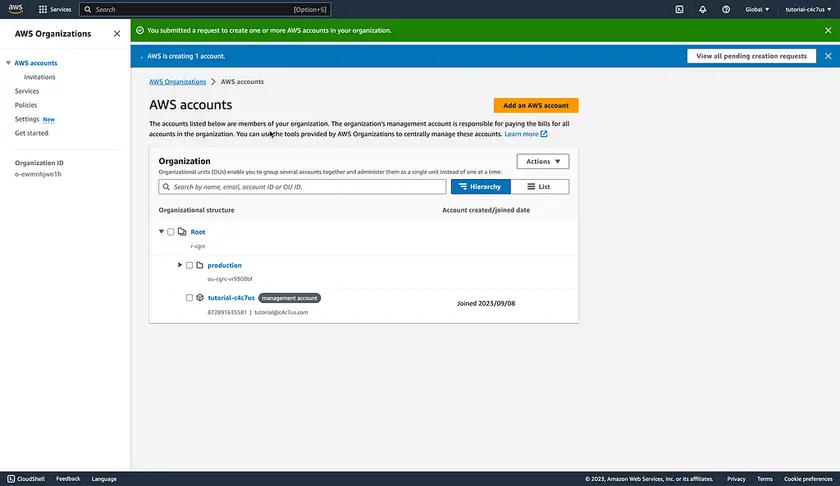
Task: Open the help question-mark menu
Action: 726,9
